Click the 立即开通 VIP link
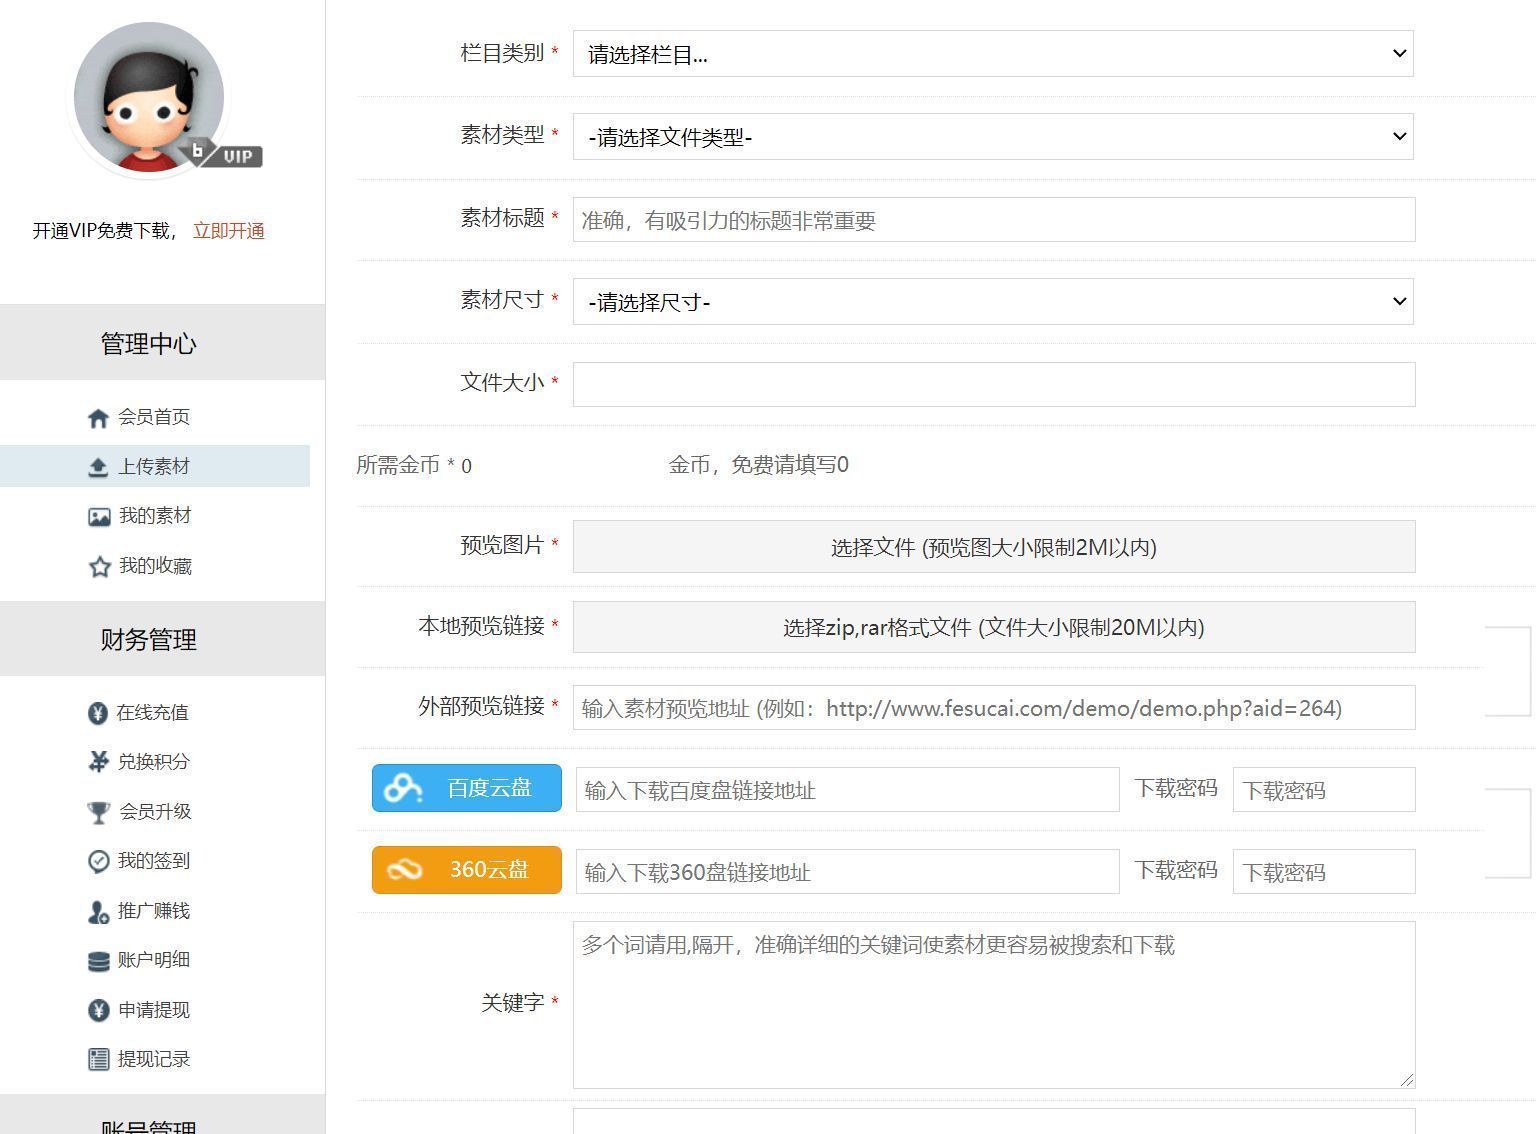The image size is (1537, 1134). click(227, 230)
